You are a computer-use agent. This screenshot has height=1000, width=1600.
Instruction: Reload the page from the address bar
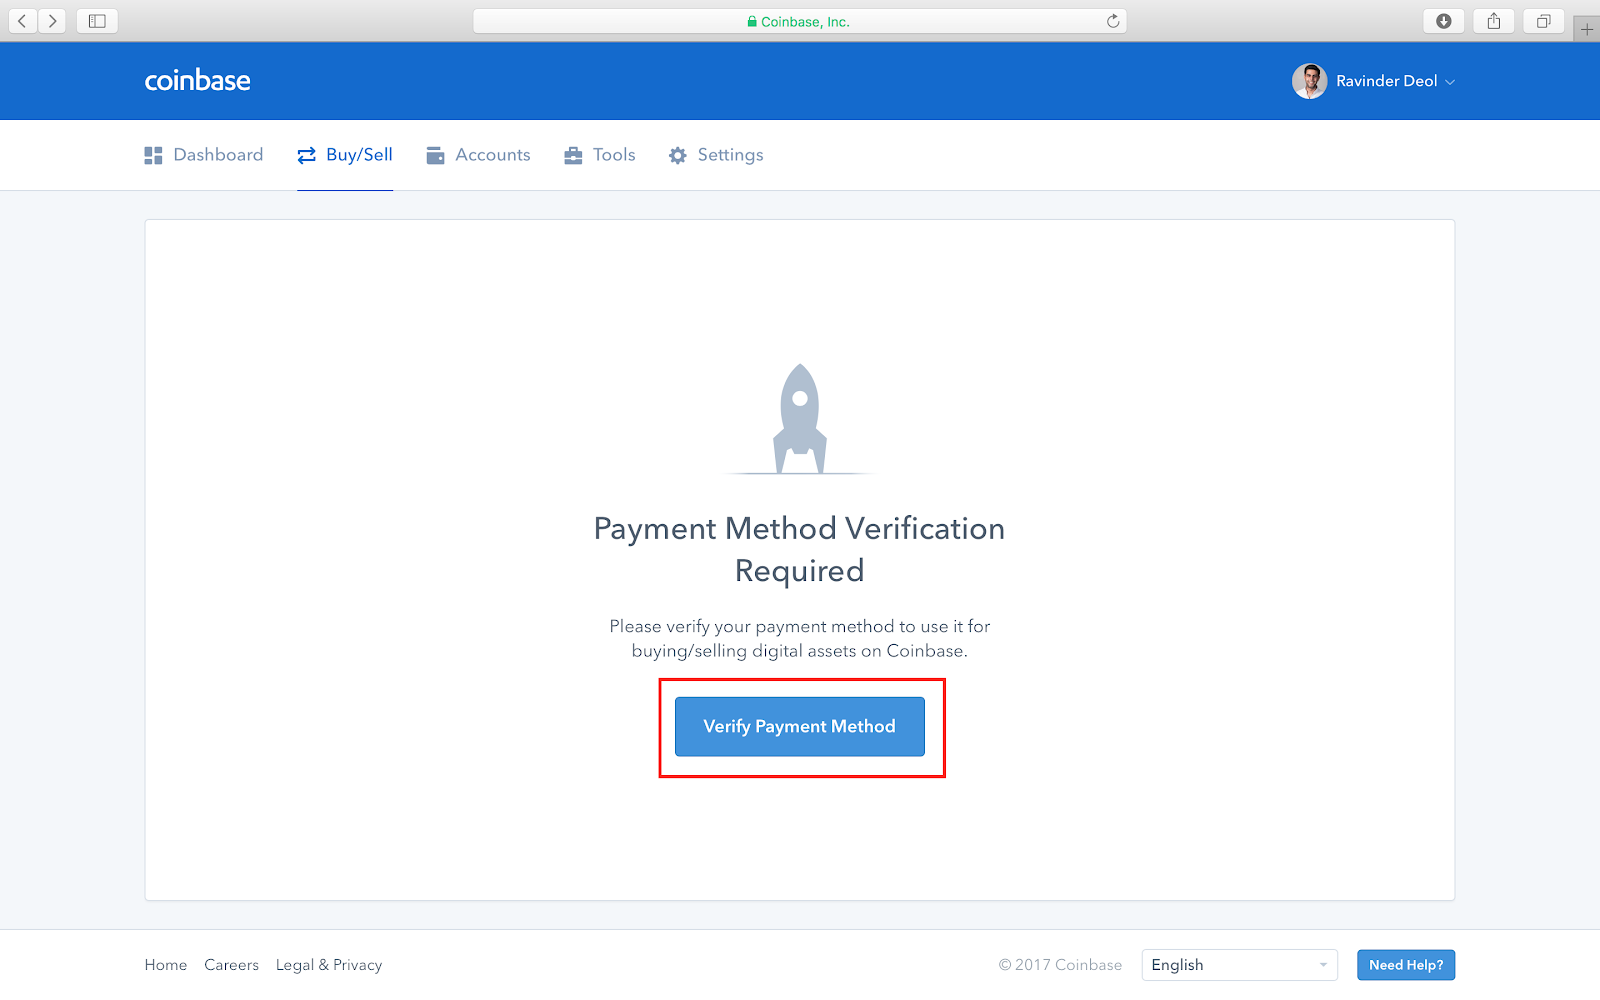point(1113,21)
